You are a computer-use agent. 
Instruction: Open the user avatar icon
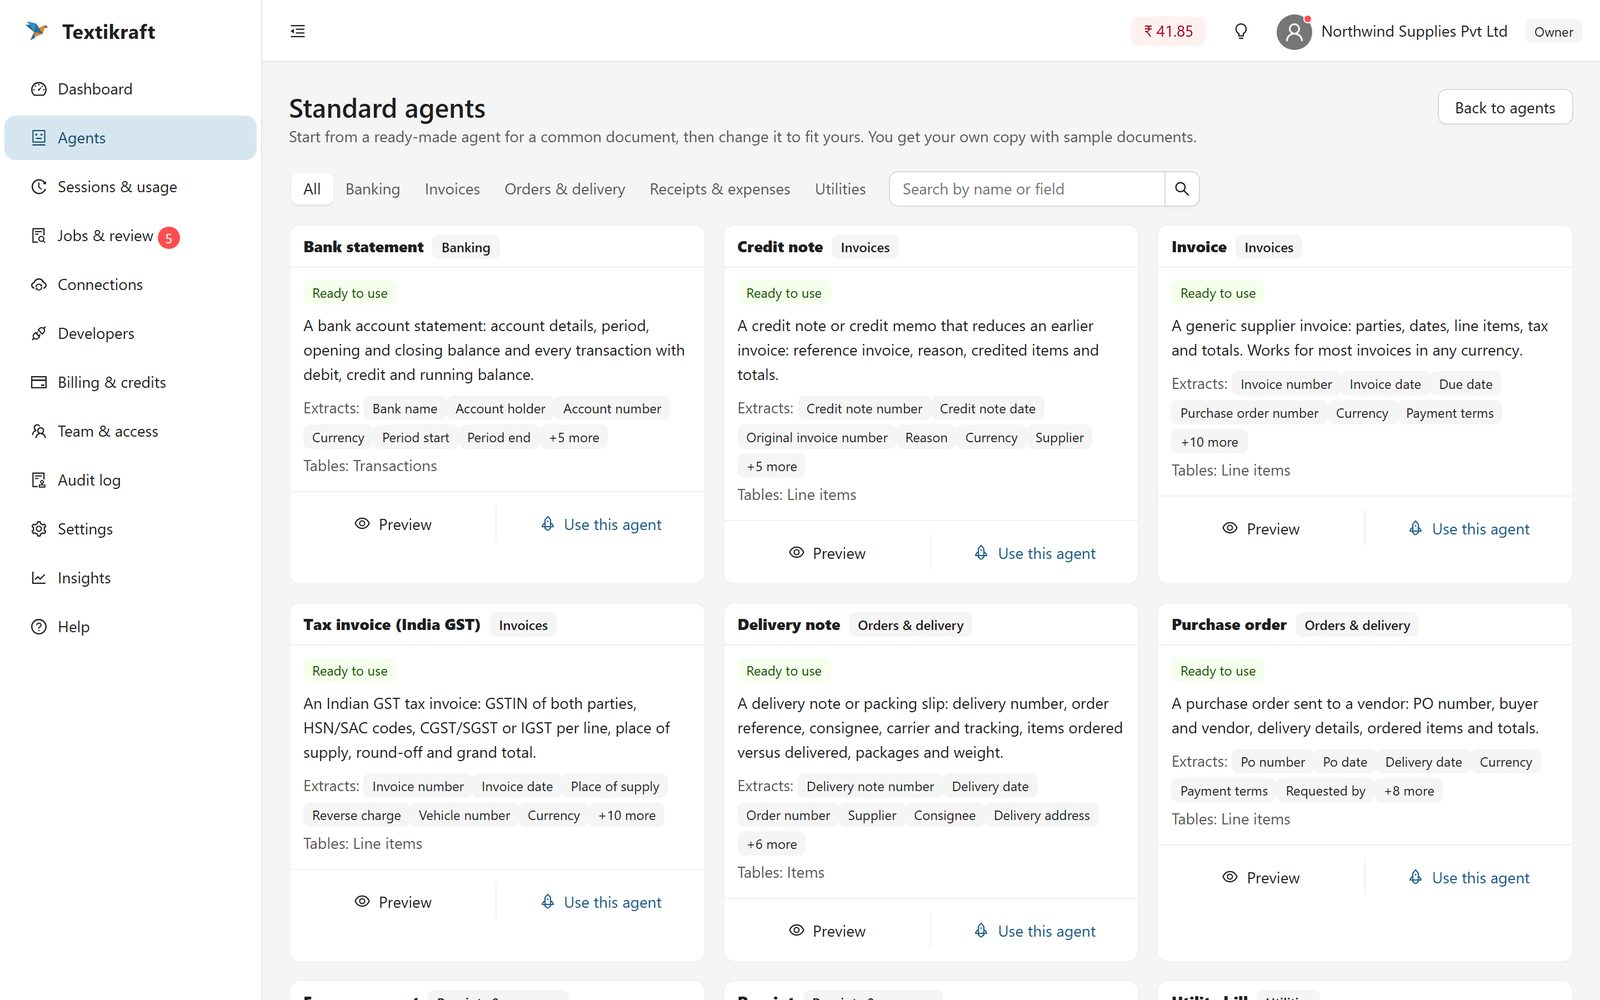click(x=1294, y=31)
